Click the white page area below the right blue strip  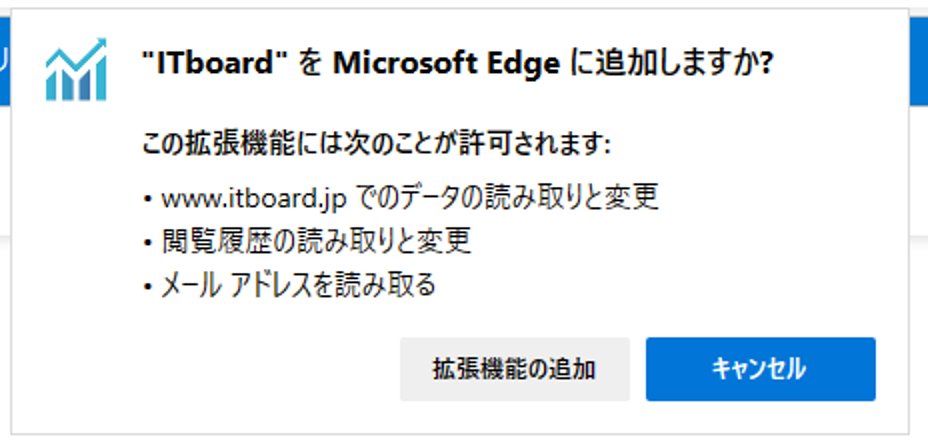click(x=919, y=172)
